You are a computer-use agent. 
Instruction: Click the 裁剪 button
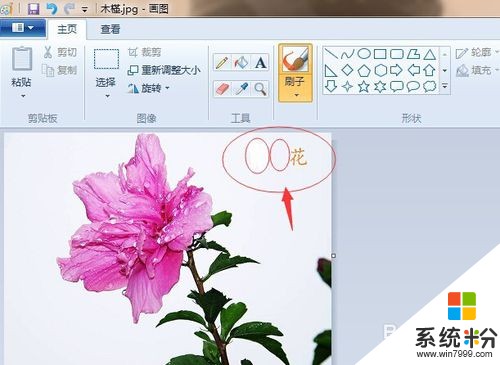(144, 52)
